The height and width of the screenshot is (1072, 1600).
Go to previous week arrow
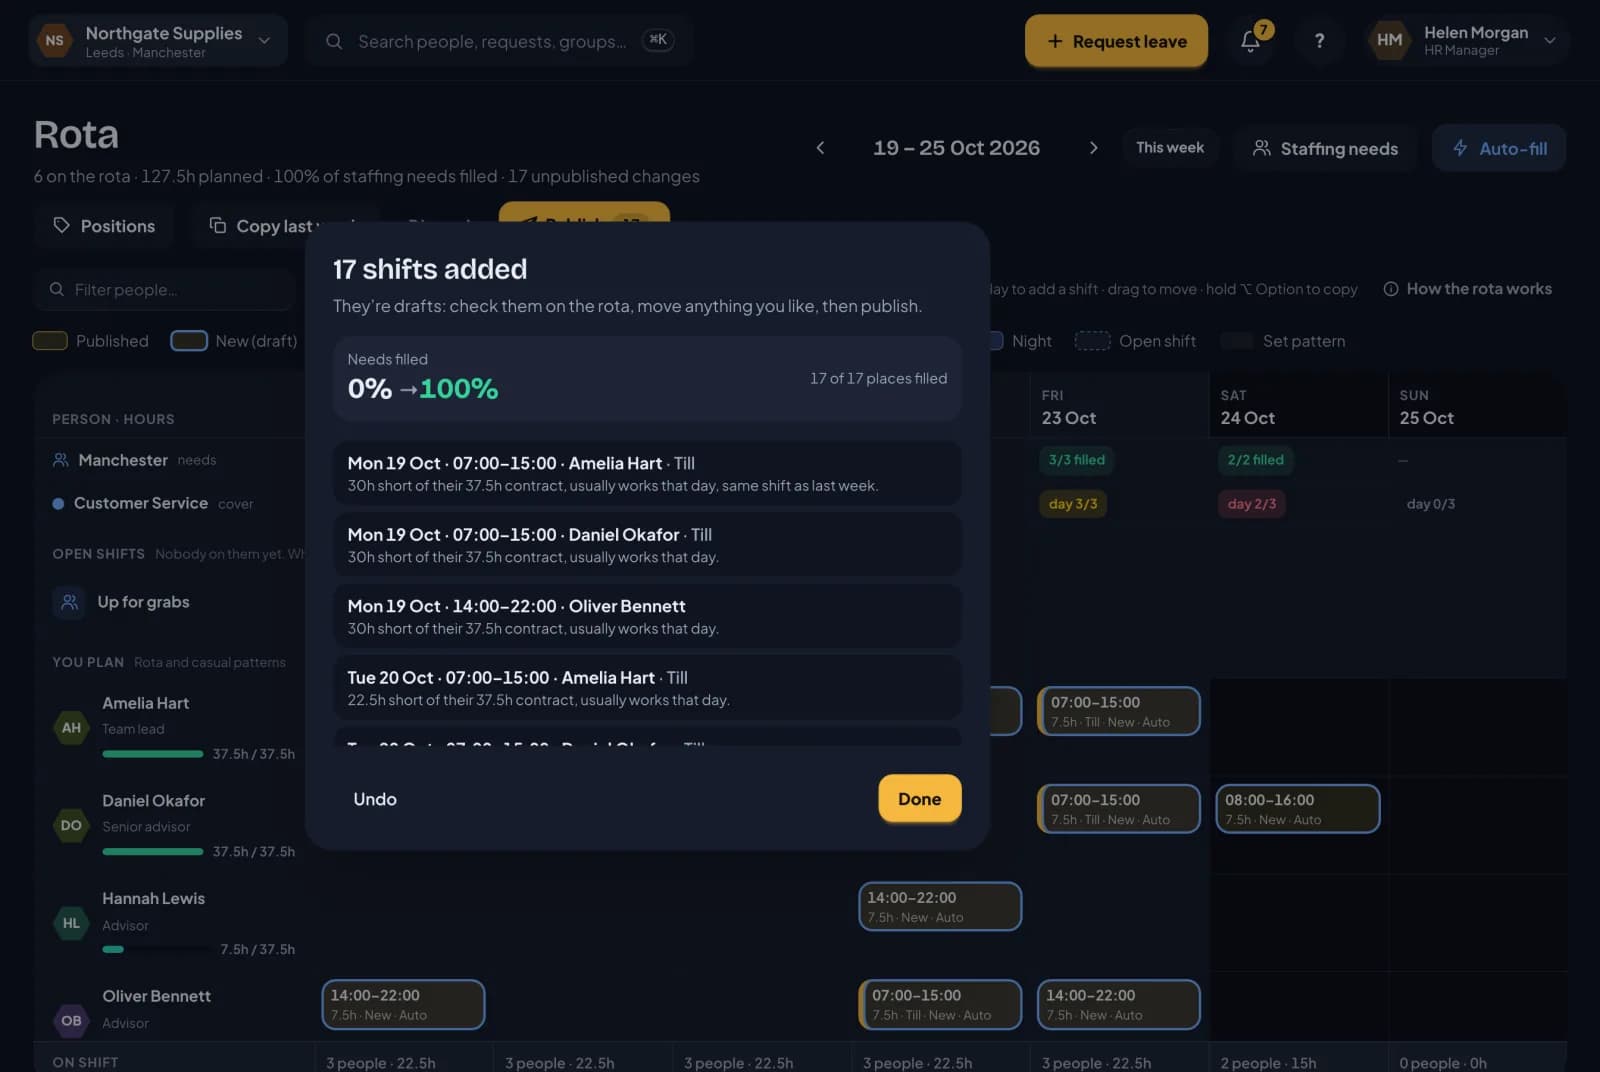[x=820, y=148]
